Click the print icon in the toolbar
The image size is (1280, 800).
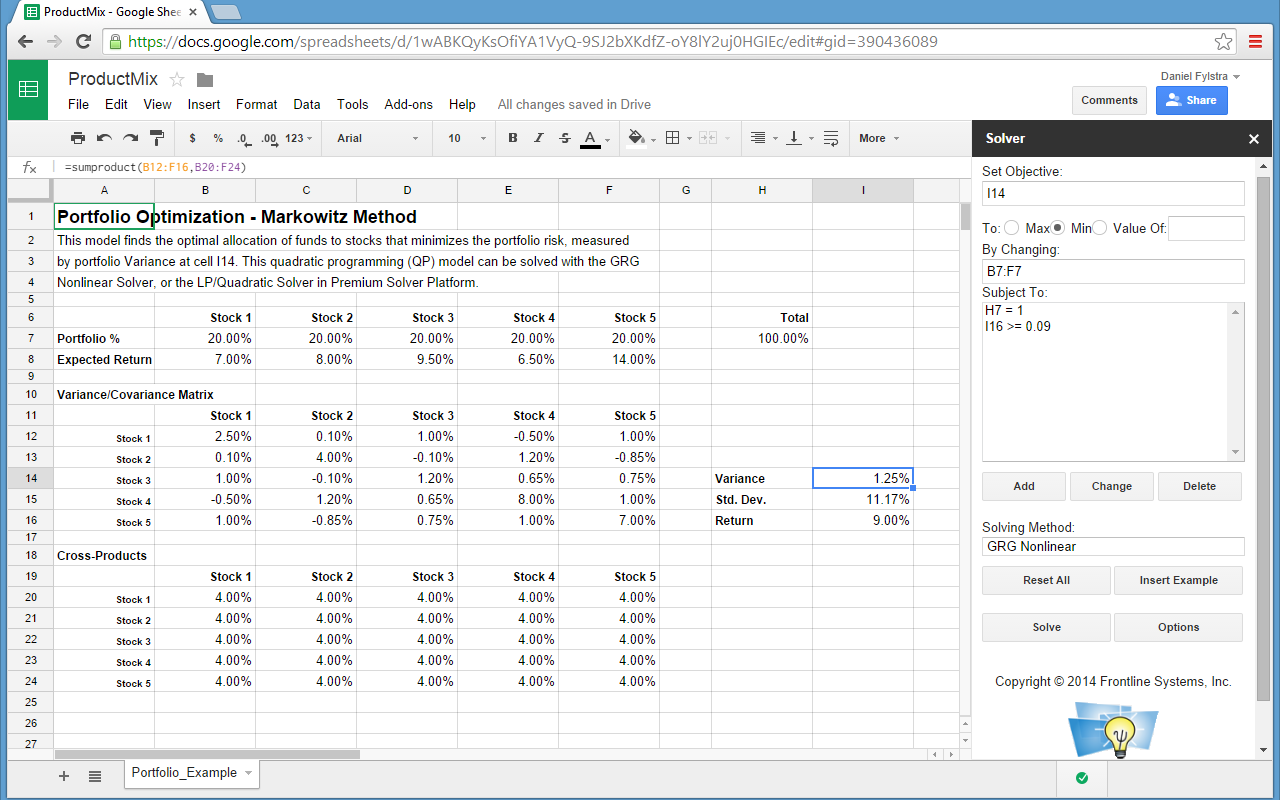point(78,138)
